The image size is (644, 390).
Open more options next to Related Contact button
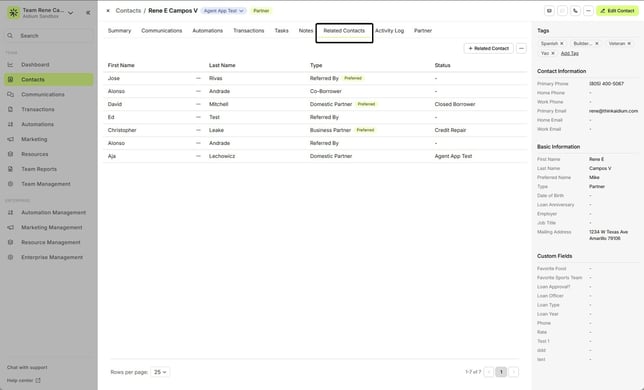pos(521,48)
